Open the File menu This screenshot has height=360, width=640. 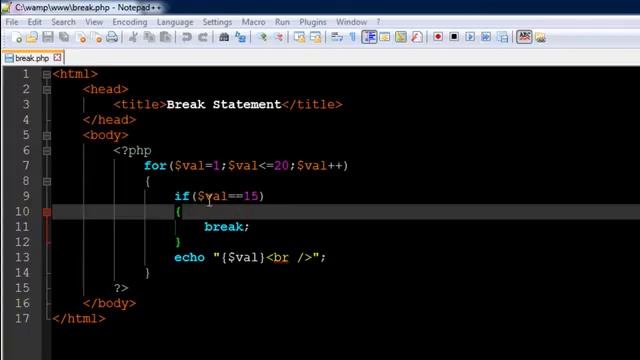coord(12,22)
